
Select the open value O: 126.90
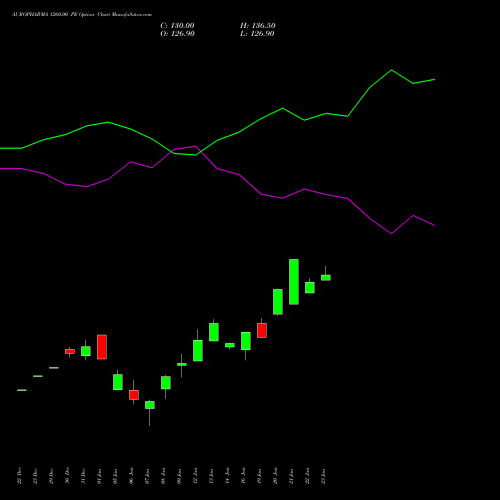click(177, 34)
